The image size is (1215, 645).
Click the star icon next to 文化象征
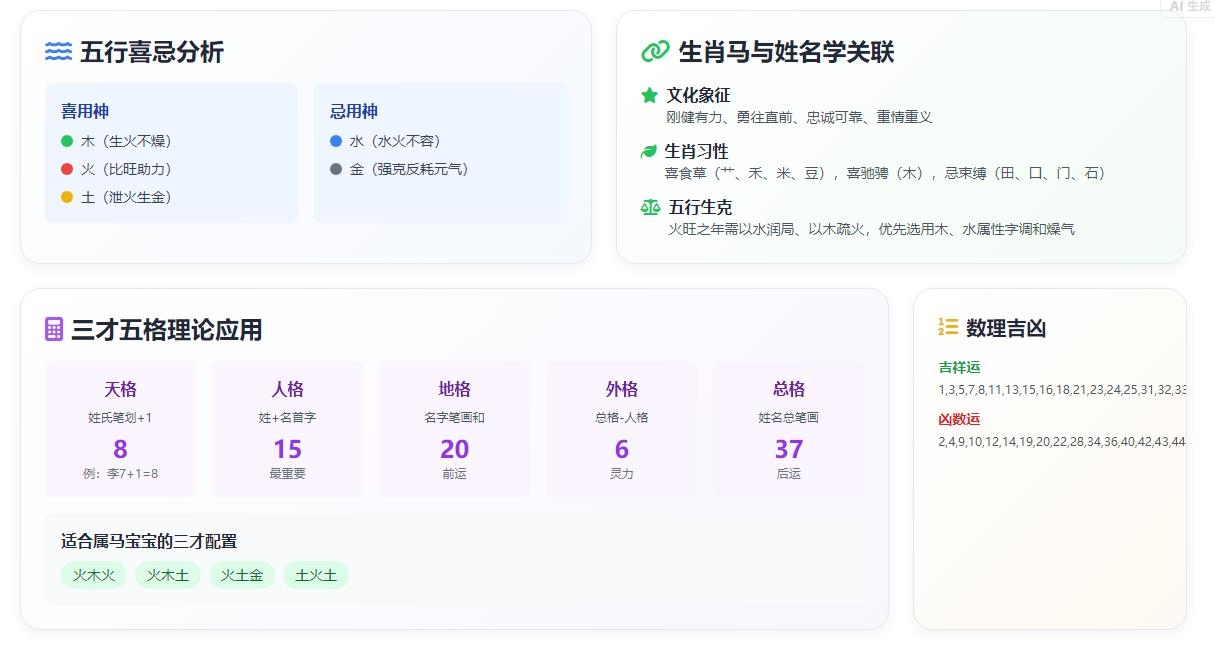[650, 95]
